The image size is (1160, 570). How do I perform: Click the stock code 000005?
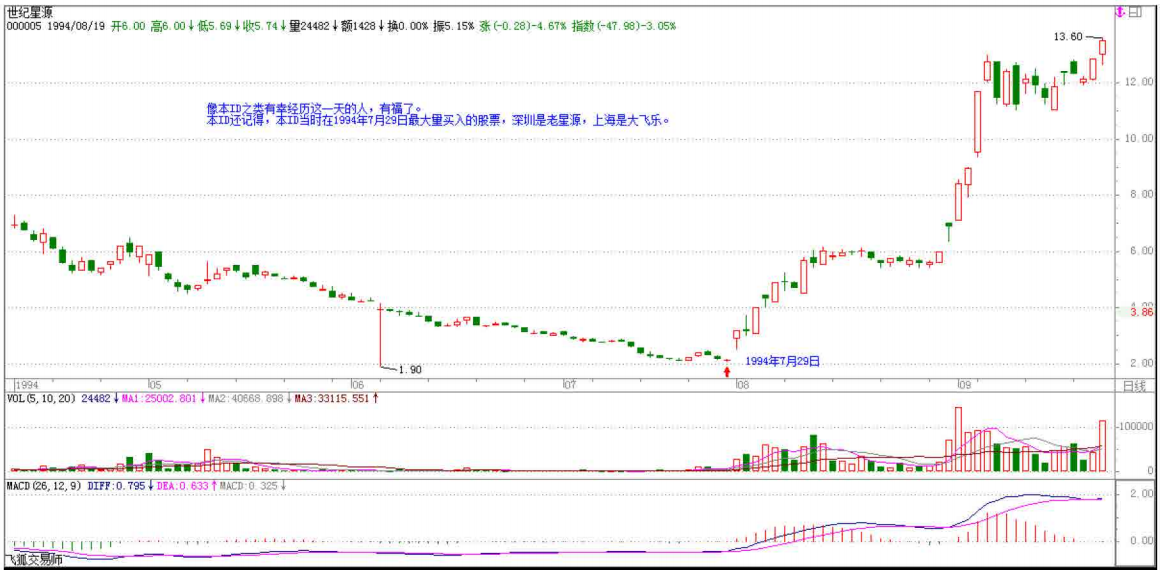(25, 25)
